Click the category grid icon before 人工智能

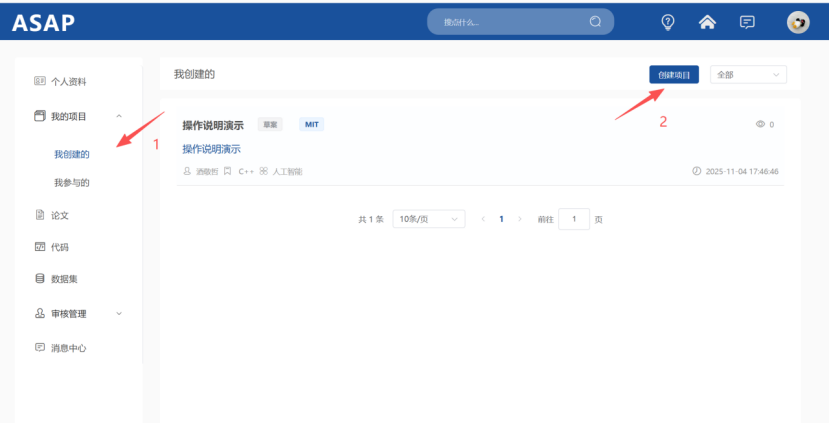tap(263, 171)
